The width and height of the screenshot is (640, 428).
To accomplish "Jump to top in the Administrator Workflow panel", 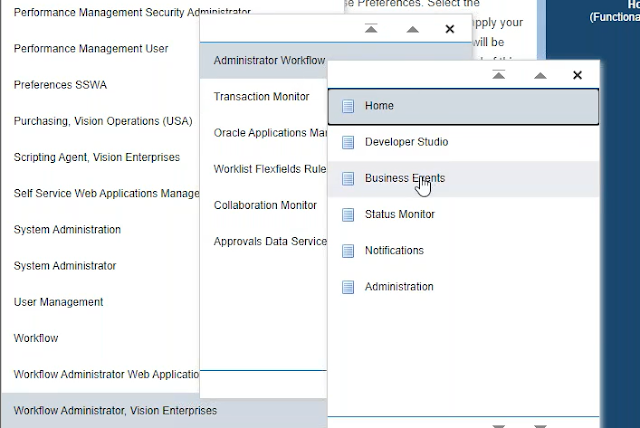I will click(371, 29).
